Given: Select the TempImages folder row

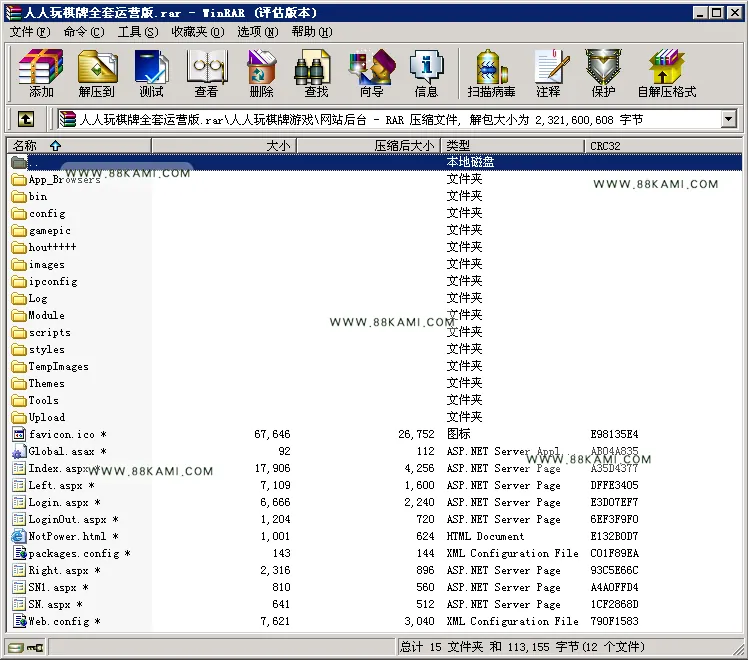Looking at the screenshot, I should pos(374,366).
